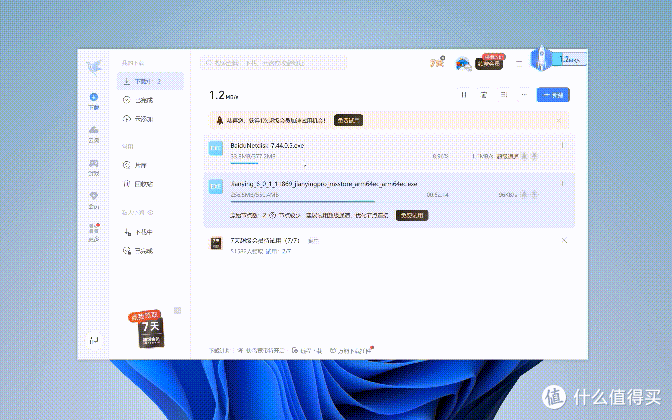Click the info icon beside the private space header

150,213
